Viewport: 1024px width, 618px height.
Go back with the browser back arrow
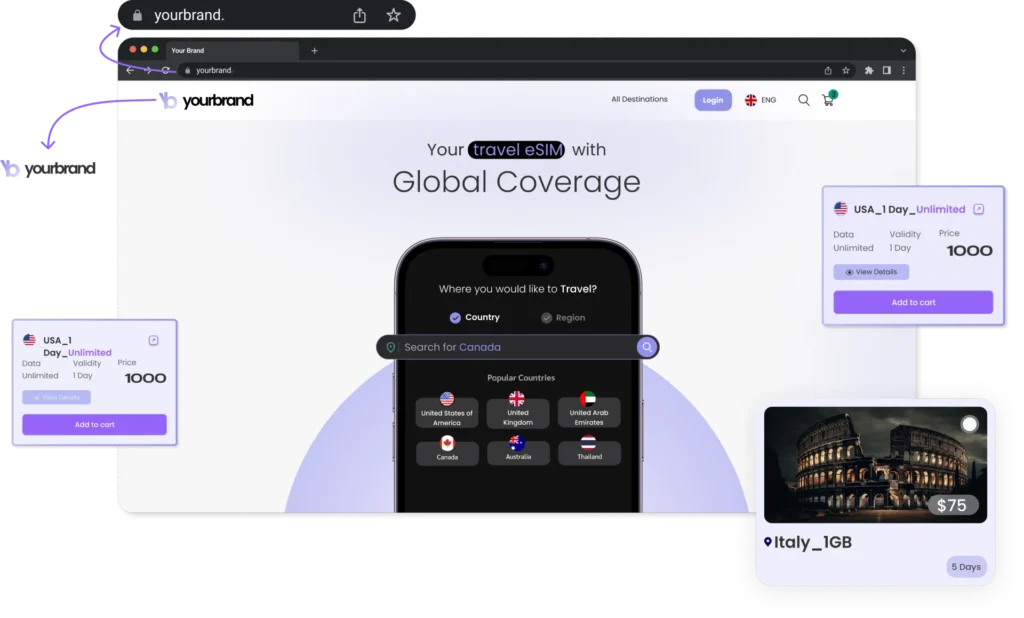pos(130,70)
